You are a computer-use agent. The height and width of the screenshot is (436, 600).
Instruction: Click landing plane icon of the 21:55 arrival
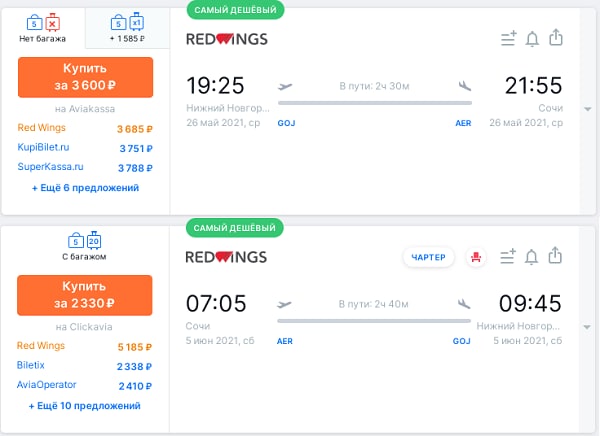coord(465,86)
